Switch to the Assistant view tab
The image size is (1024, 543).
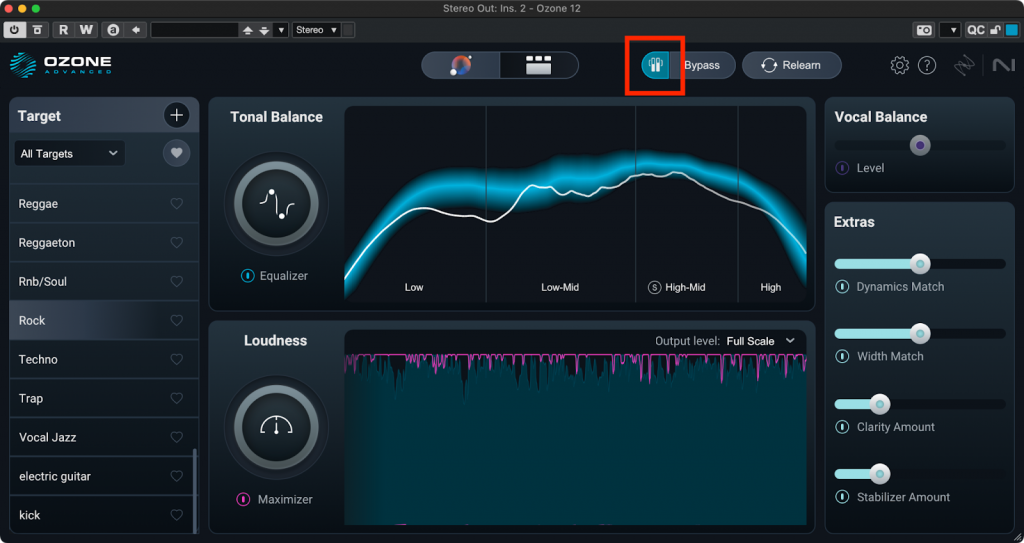point(461,66)
